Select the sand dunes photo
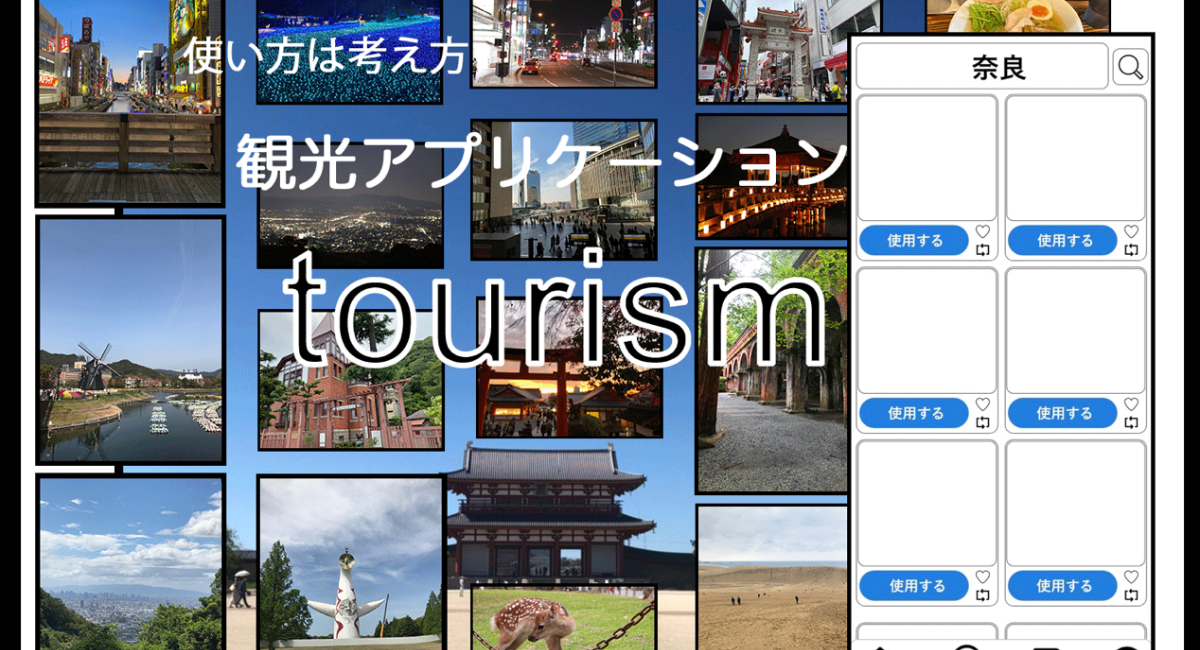 (771, 577)
